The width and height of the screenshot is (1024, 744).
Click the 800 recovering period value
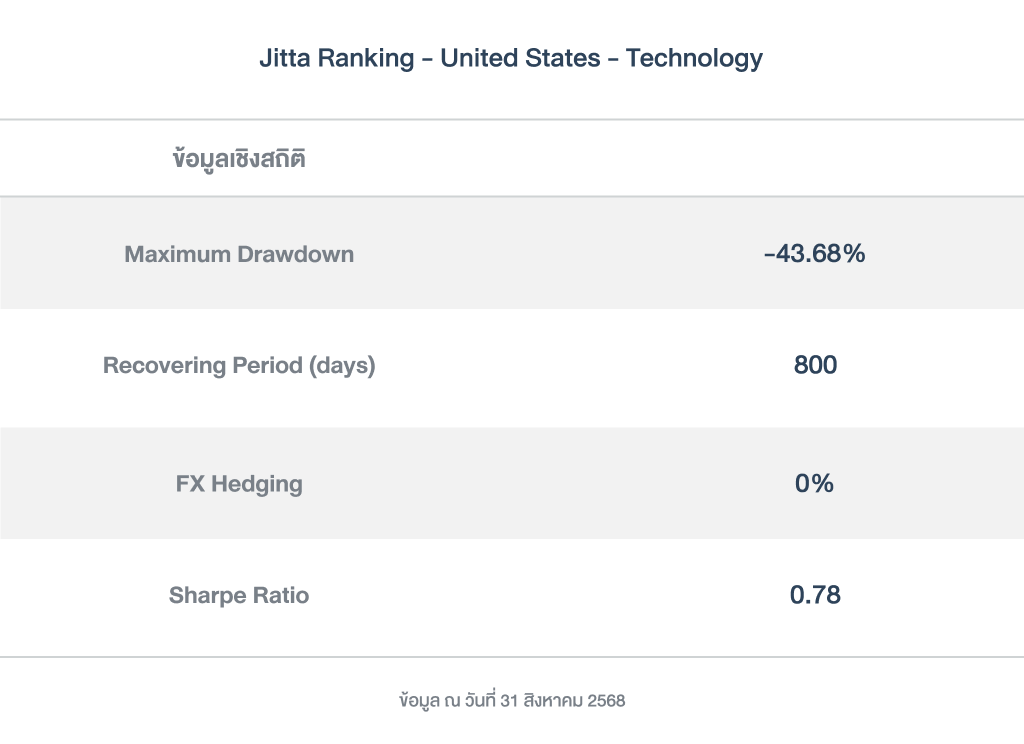815,366
